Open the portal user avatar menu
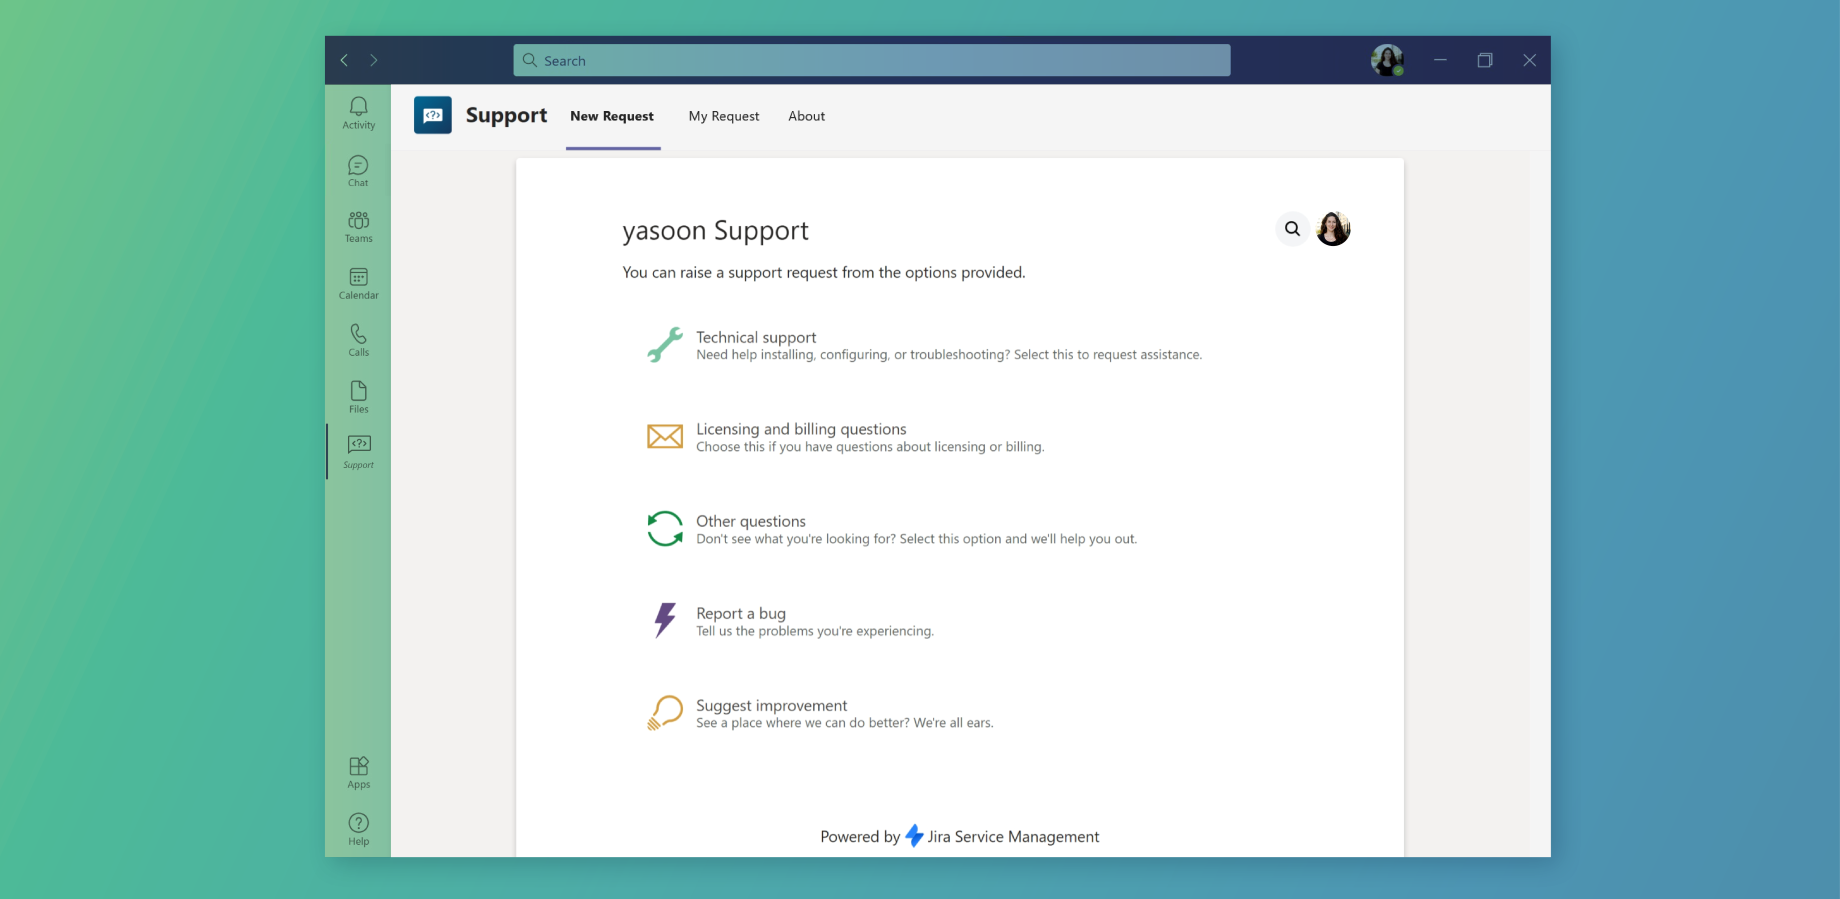Viewport: 1840px width, 899px height. click(1333, 229)
